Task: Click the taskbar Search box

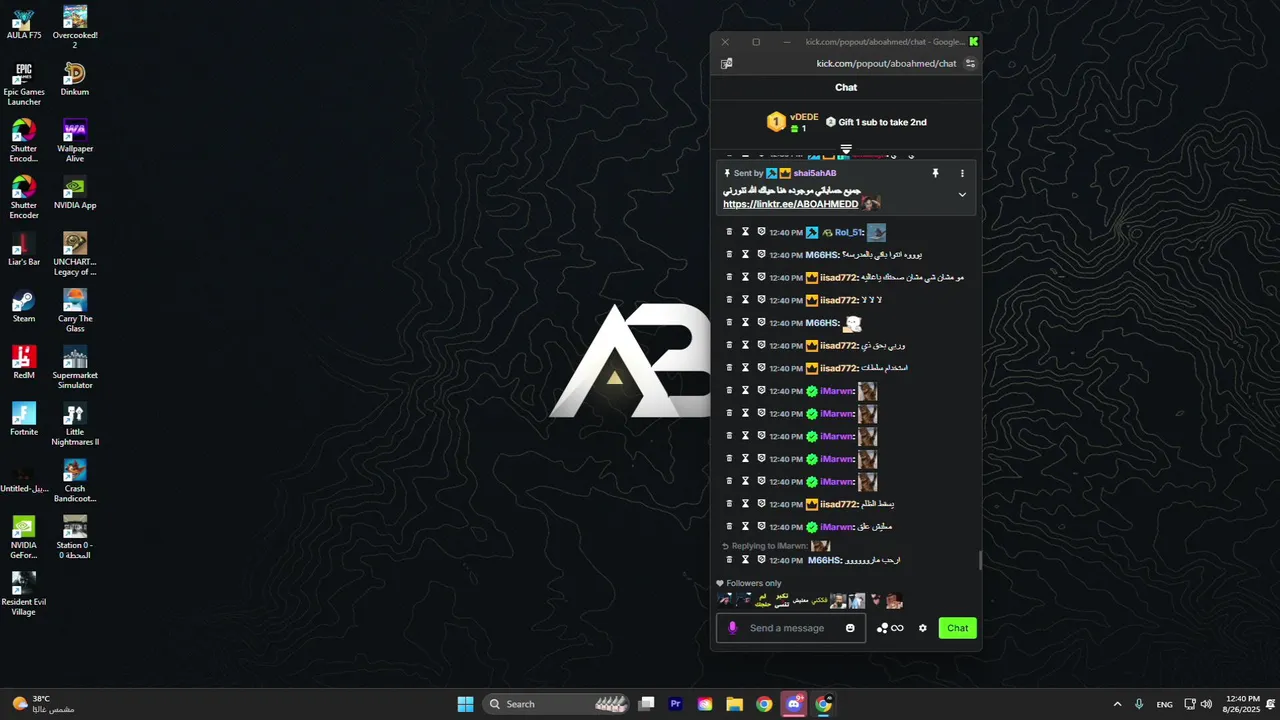Action: (556, 704)
